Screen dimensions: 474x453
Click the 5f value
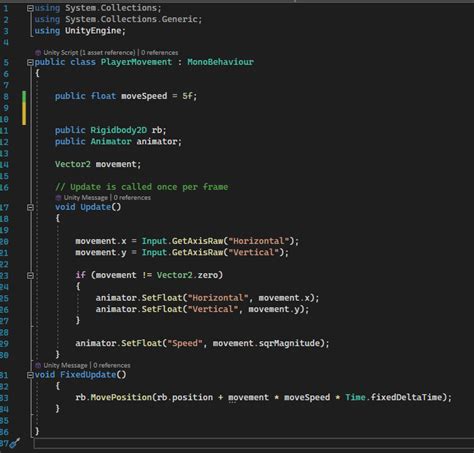[x=187, y=96]
